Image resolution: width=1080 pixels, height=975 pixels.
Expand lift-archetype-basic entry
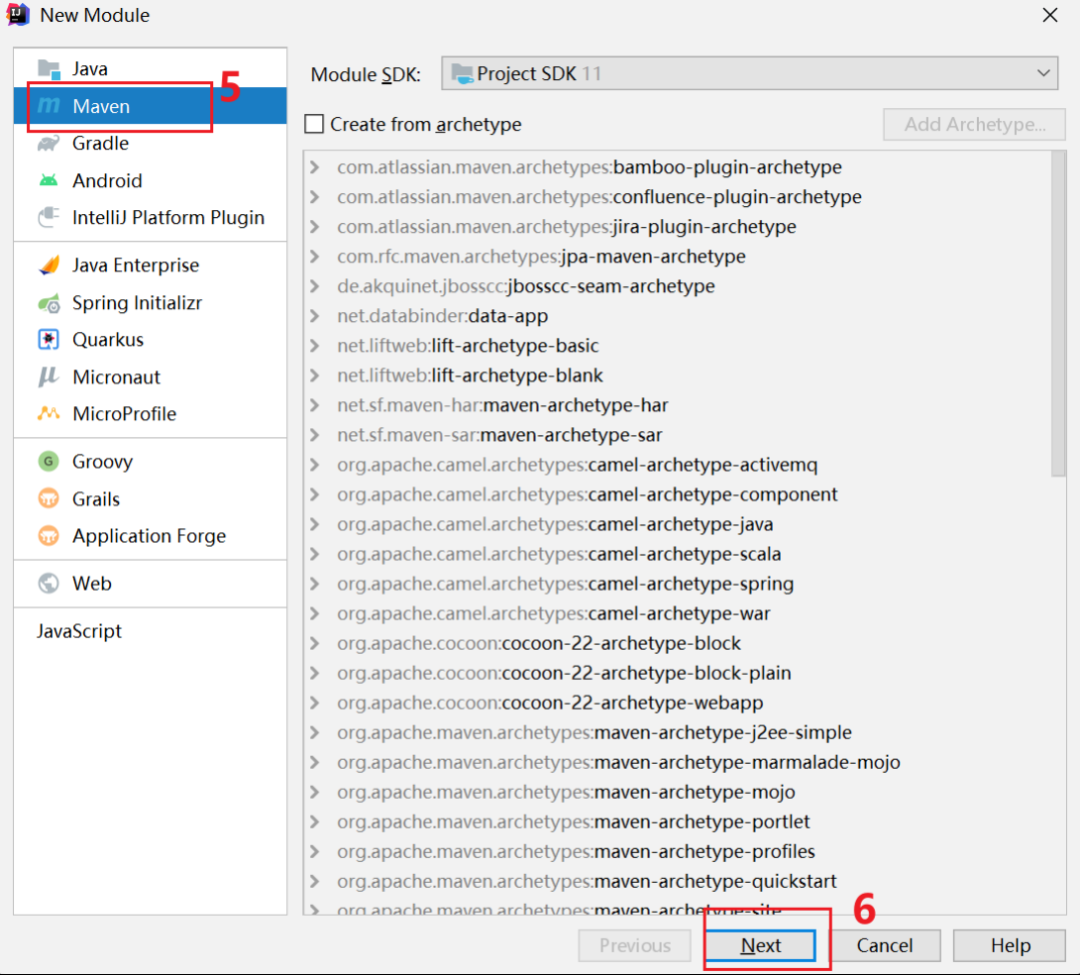pyautogui.click(x=315, y=345)
